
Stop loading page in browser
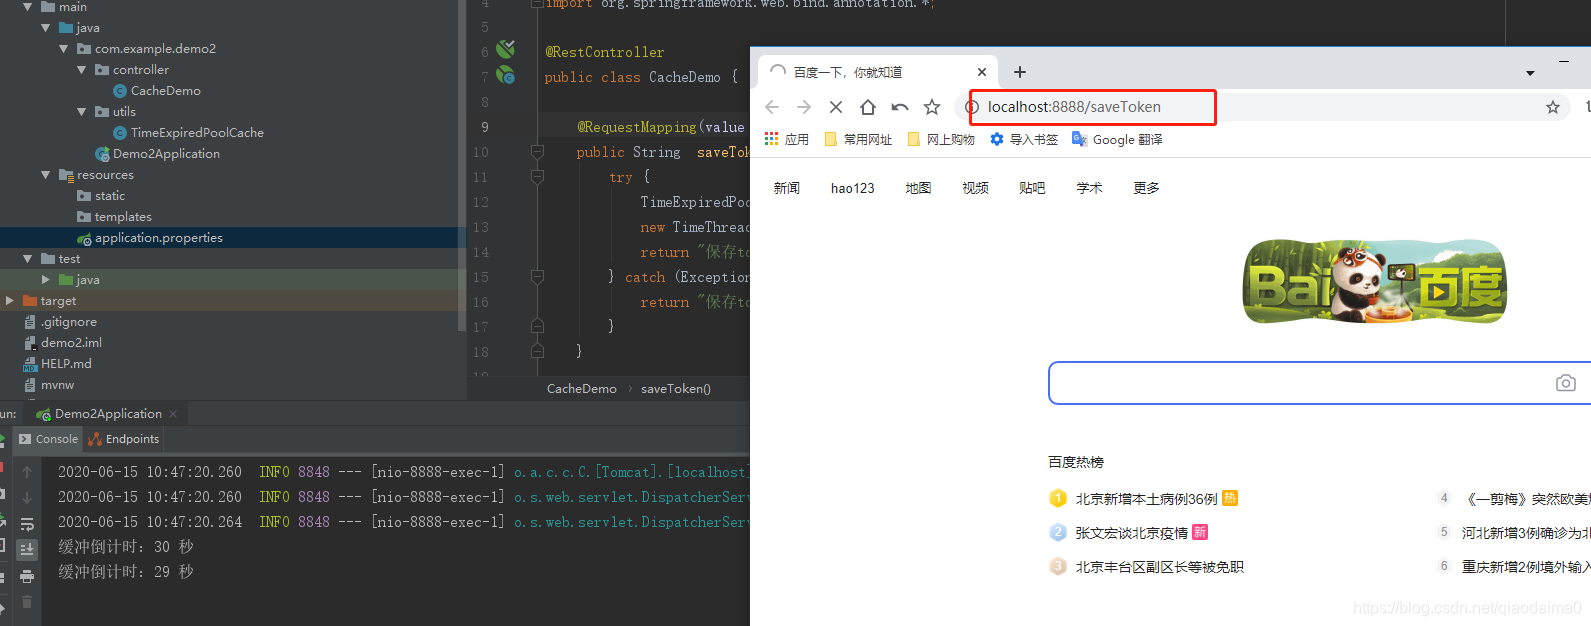point(836,107)
